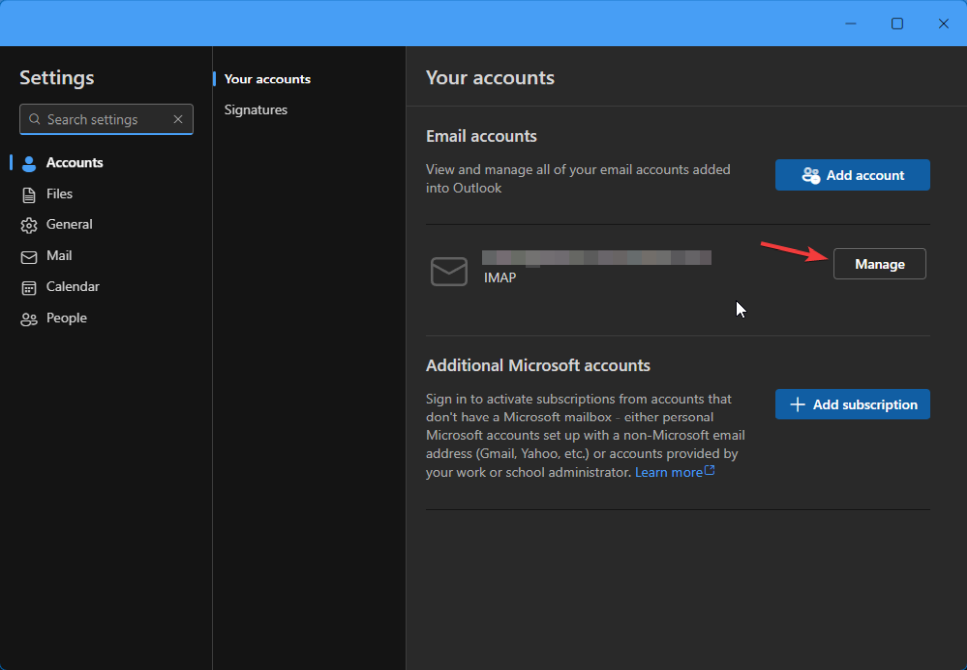Click the People contacts icon
This screenshot has height=670, width=967.
point(29,319)
